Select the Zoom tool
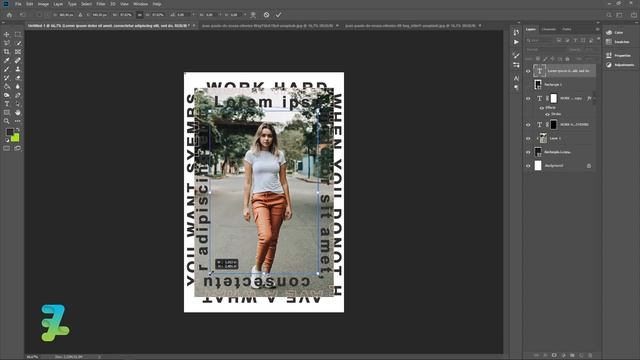 tap(7, 121)
